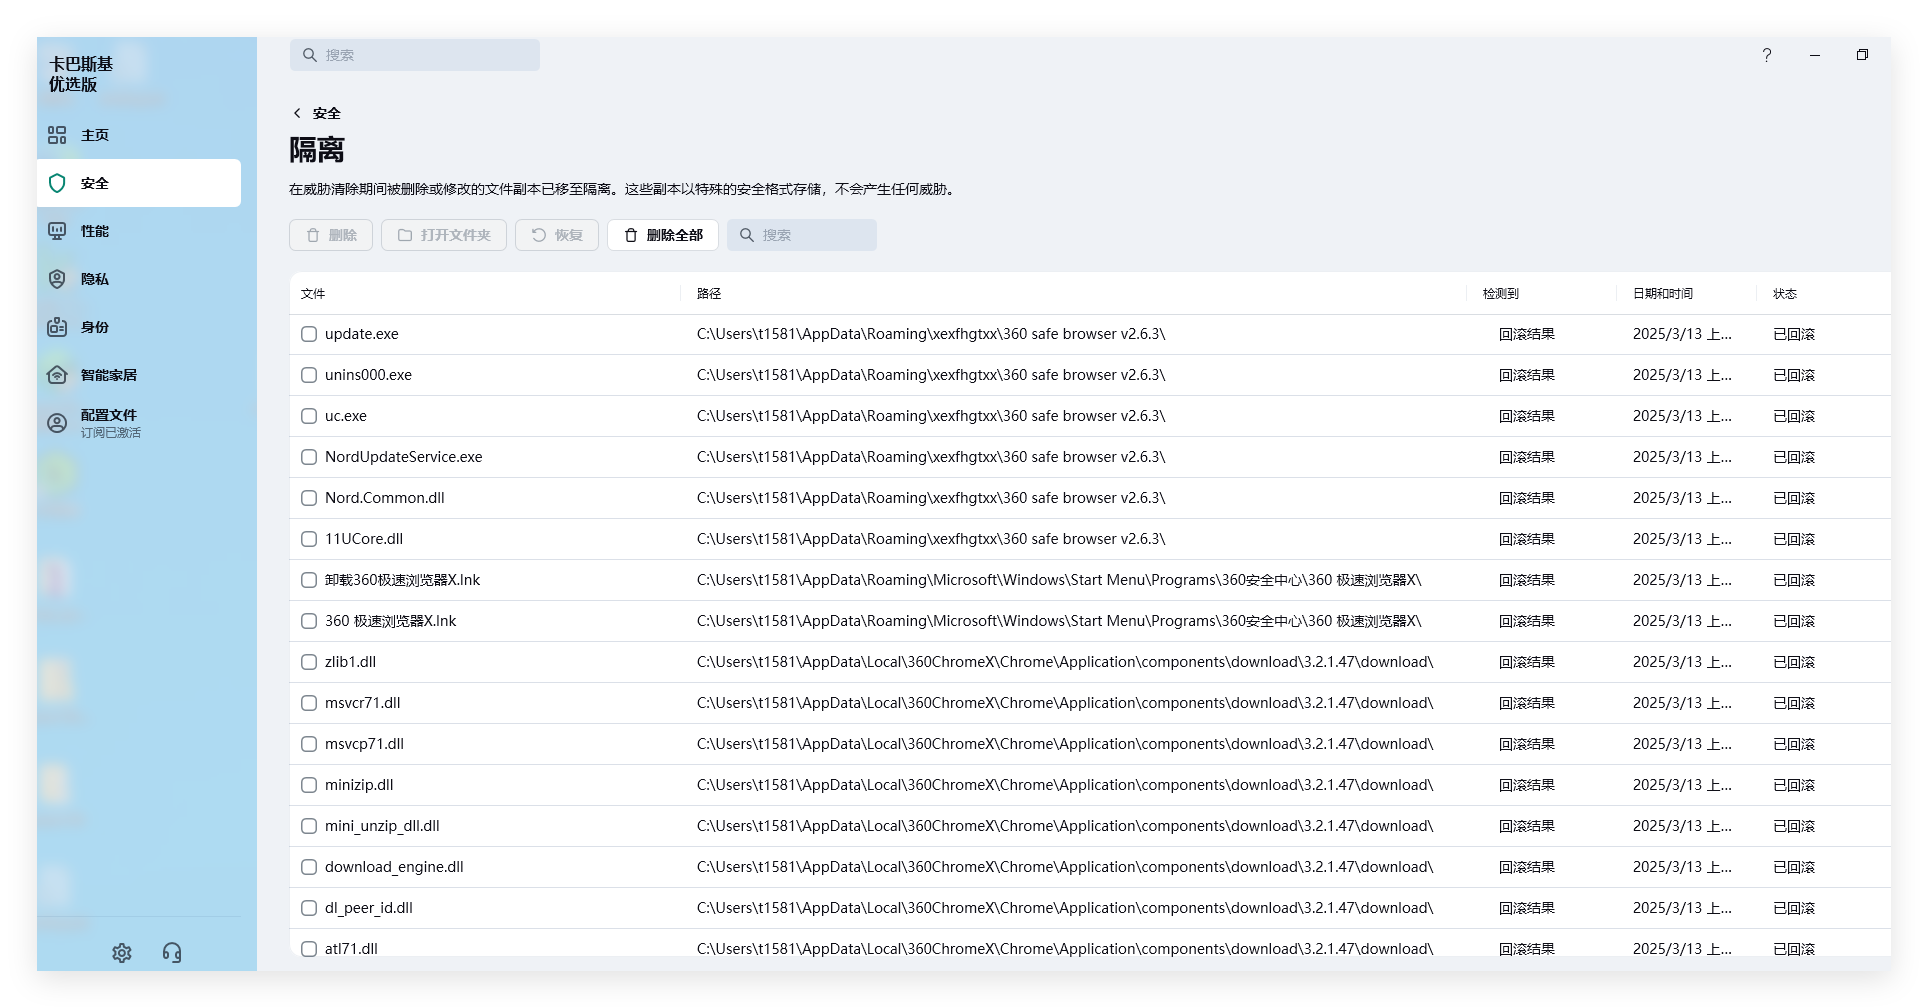Click 已回滚 status in minizip.dll row
The image size is (1928, 1008).
(x=1793, y=785)
